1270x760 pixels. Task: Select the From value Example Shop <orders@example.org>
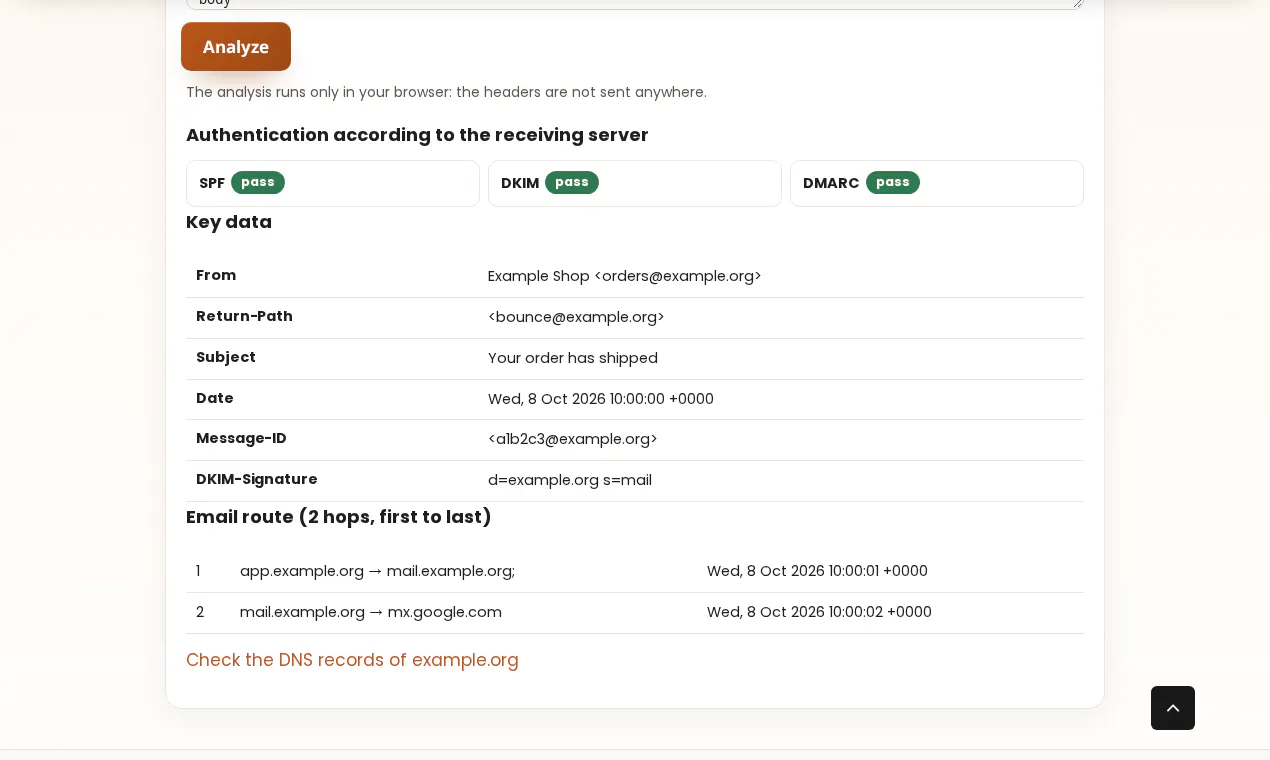tap(625, 276)
